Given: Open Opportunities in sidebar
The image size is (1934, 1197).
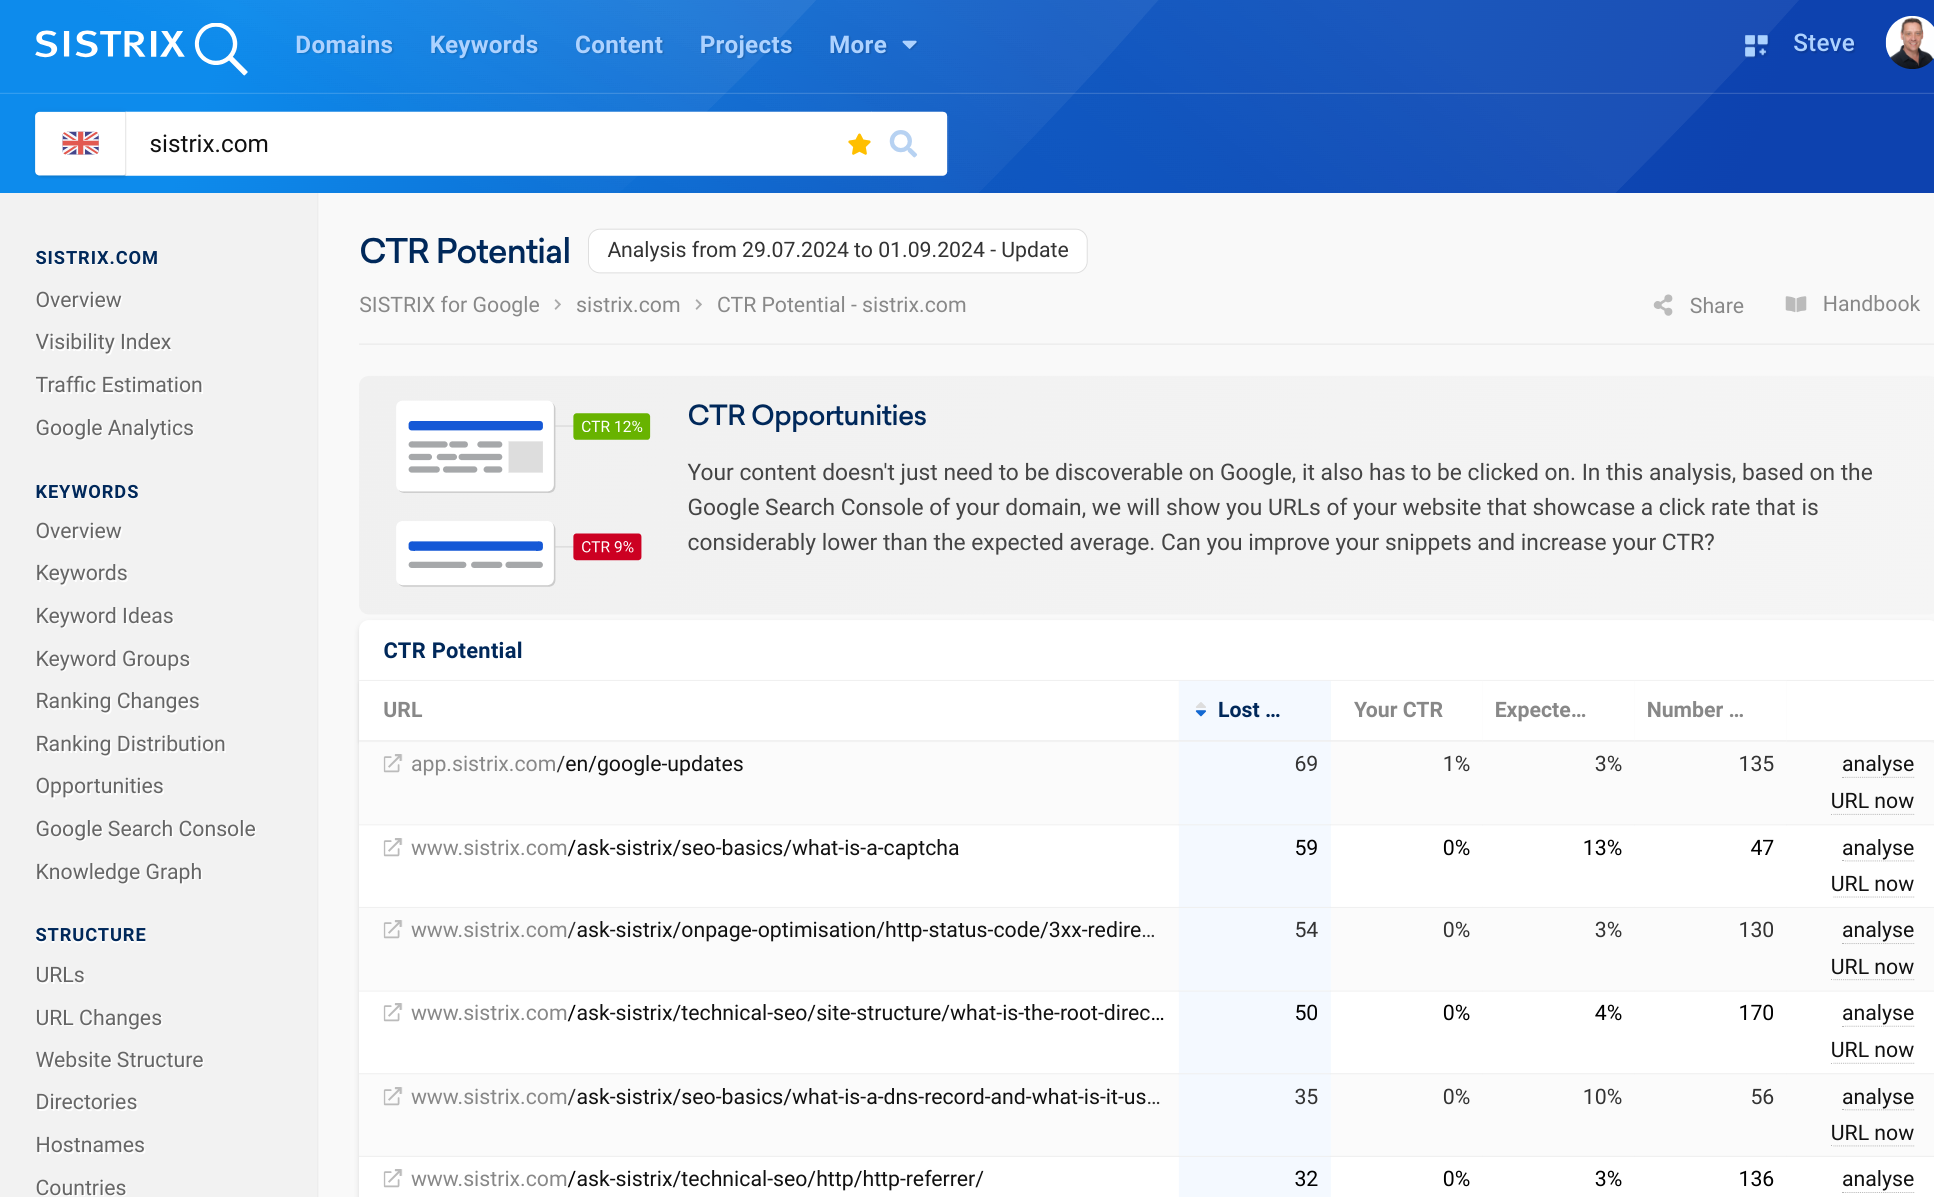Looking at the screenshot, I should (99, 786).
